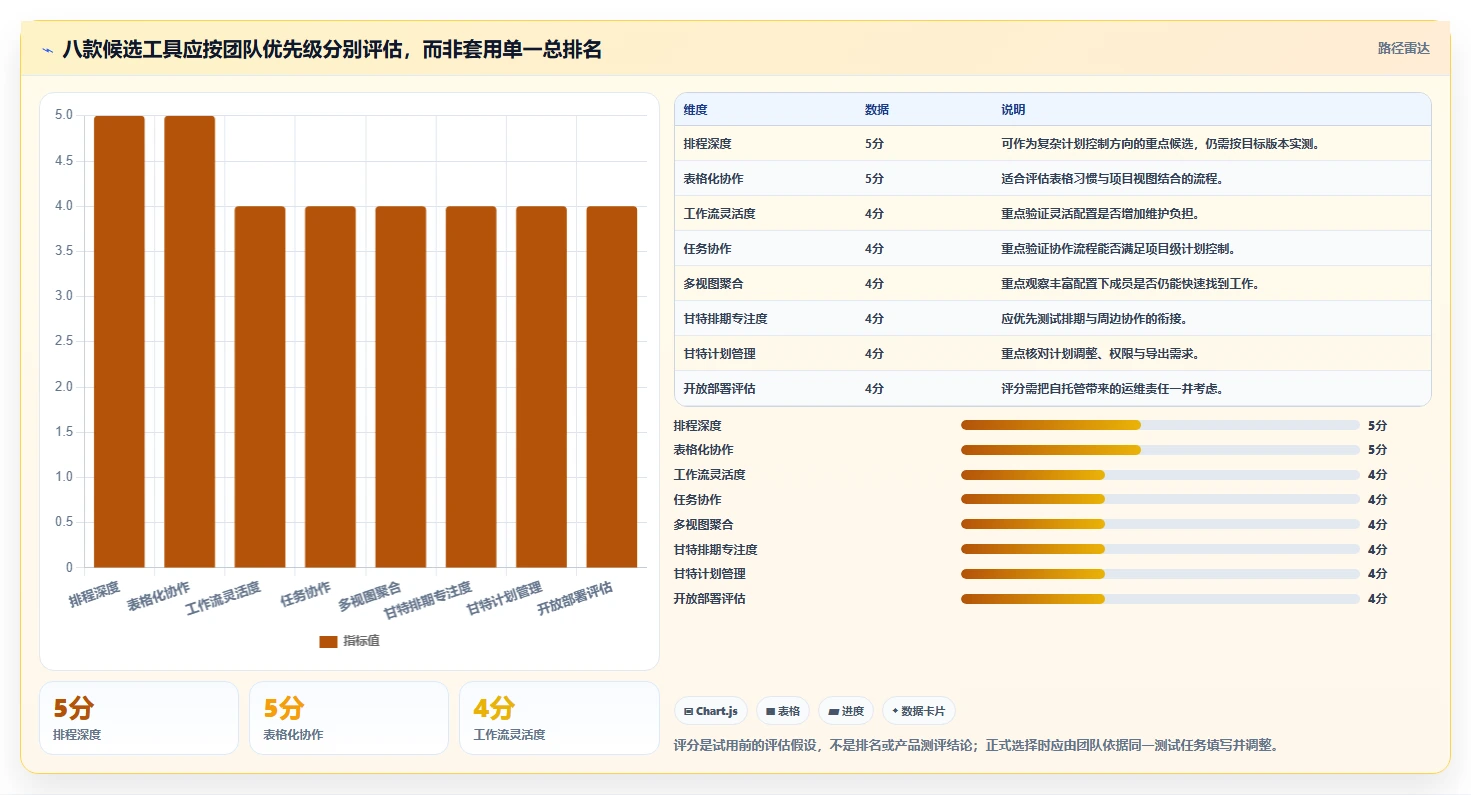Click the 甘特排期专注度 progress bar
This screenshot has width=1471, height=795.
pyautogui.click(x=1160, y=549)
